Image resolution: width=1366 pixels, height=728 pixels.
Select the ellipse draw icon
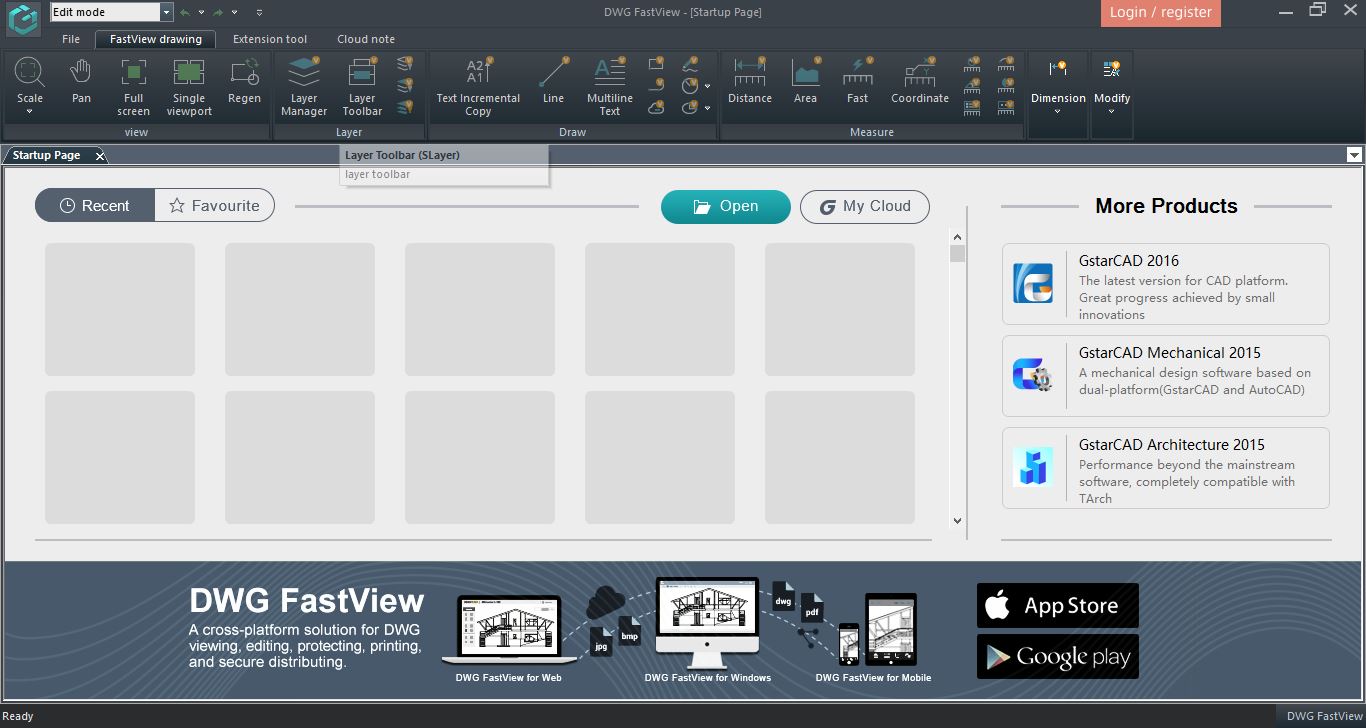coord(690,107)
